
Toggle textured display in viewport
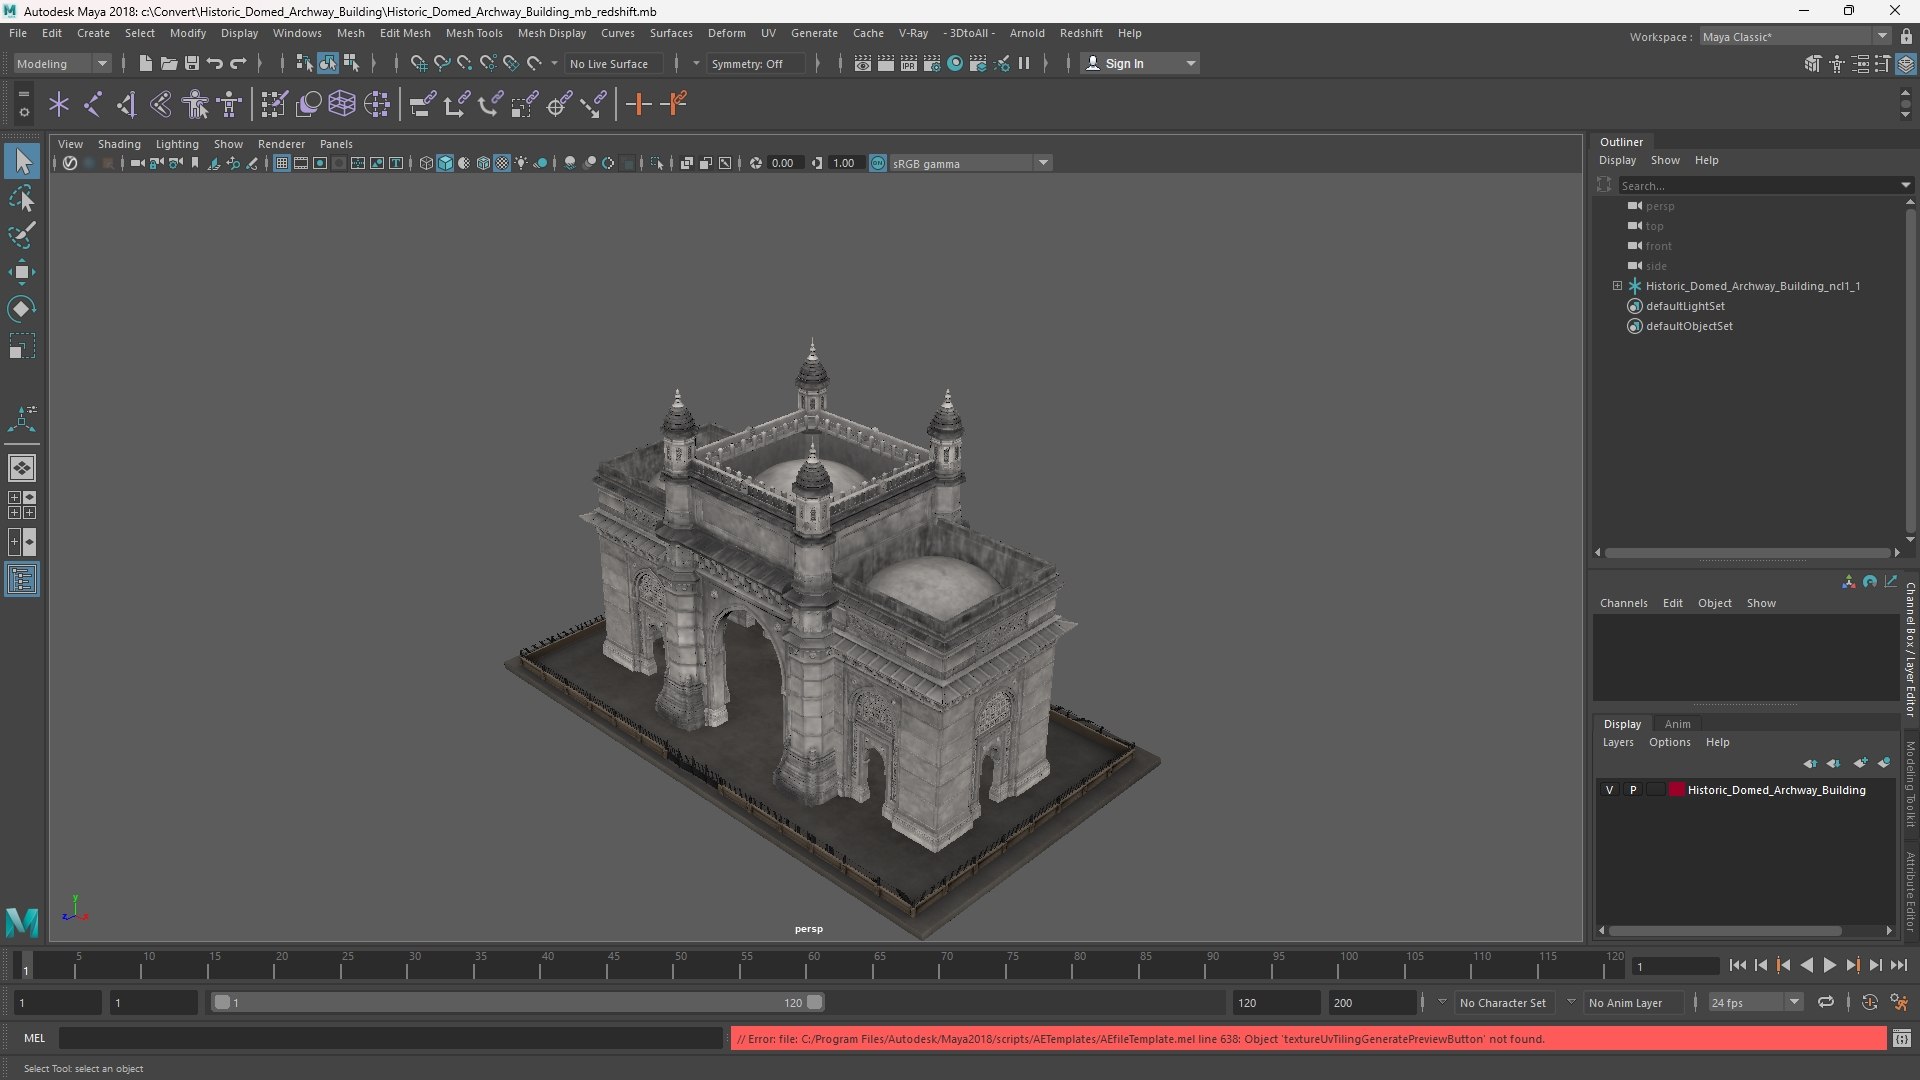[502, 163]
